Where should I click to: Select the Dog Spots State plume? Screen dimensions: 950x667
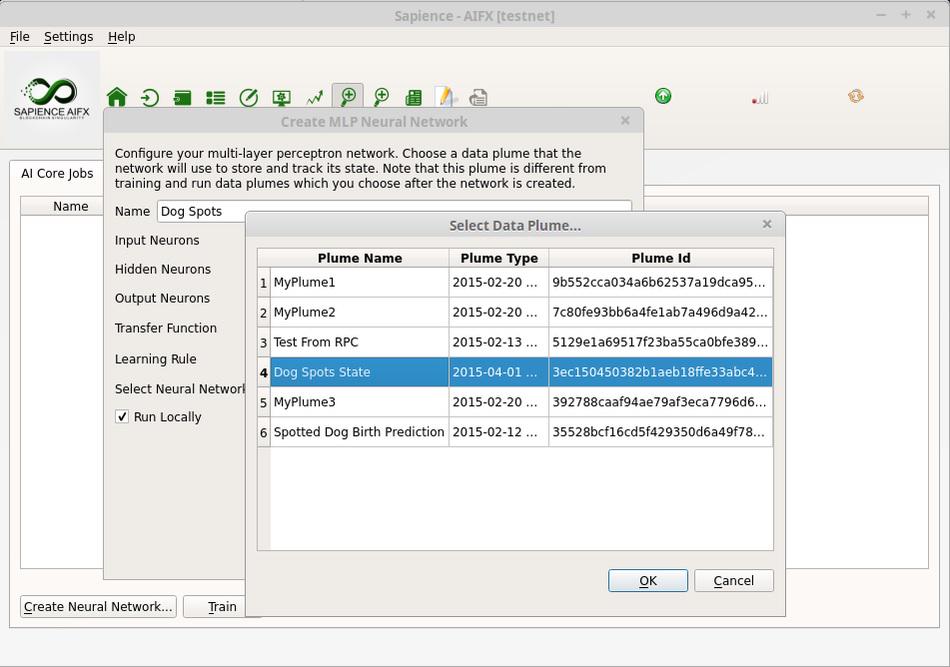359,372
